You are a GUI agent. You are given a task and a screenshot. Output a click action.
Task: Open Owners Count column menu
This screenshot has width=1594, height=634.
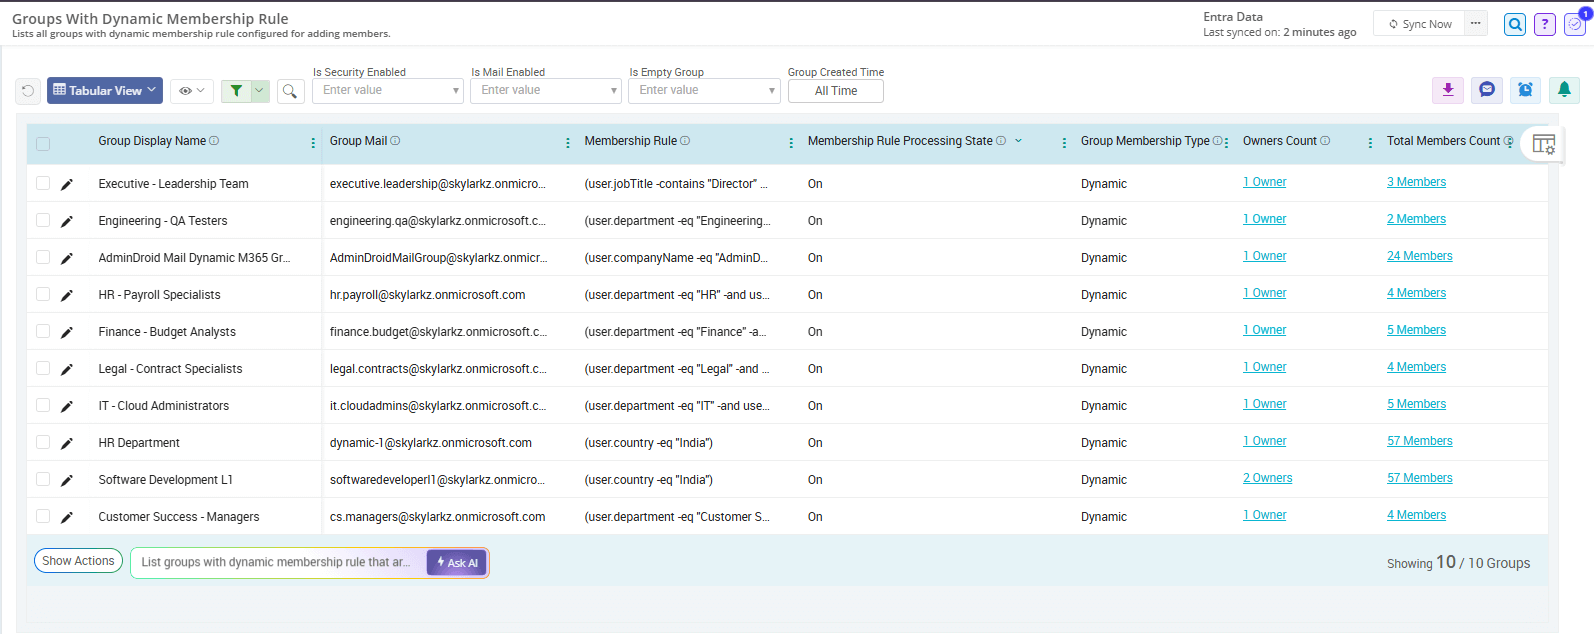(x=1370, y=143)
